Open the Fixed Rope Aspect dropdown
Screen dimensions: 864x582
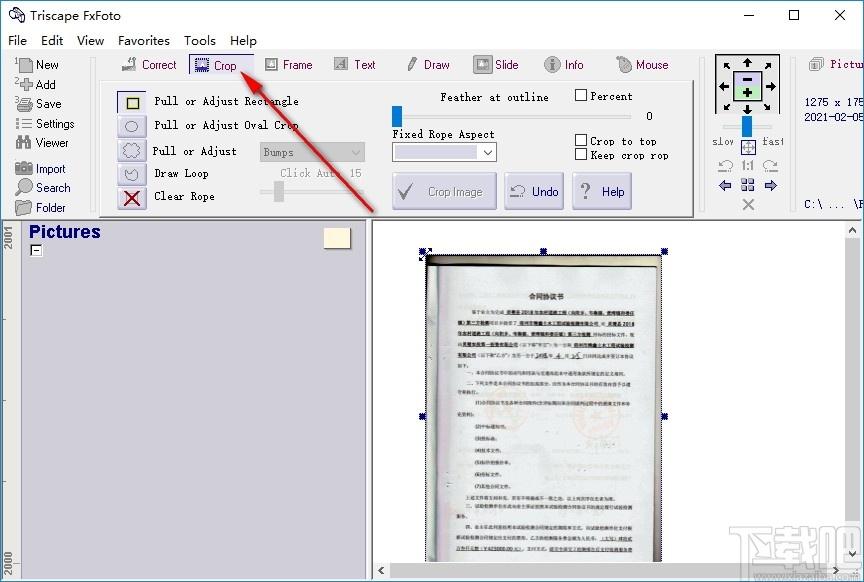pos(444,152)
